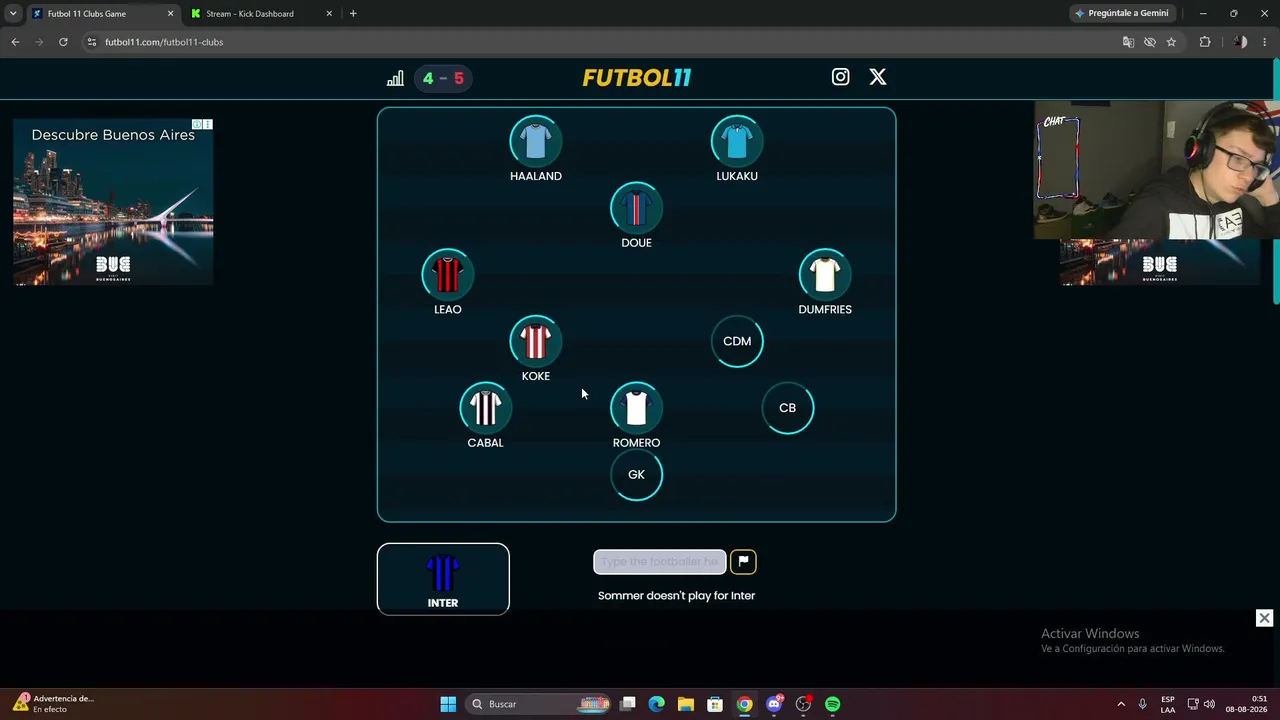The height and width of the screenshot is (720, 1280).
Task: Select Doue's PSG shirt icon
Action: tap(636, 208)
